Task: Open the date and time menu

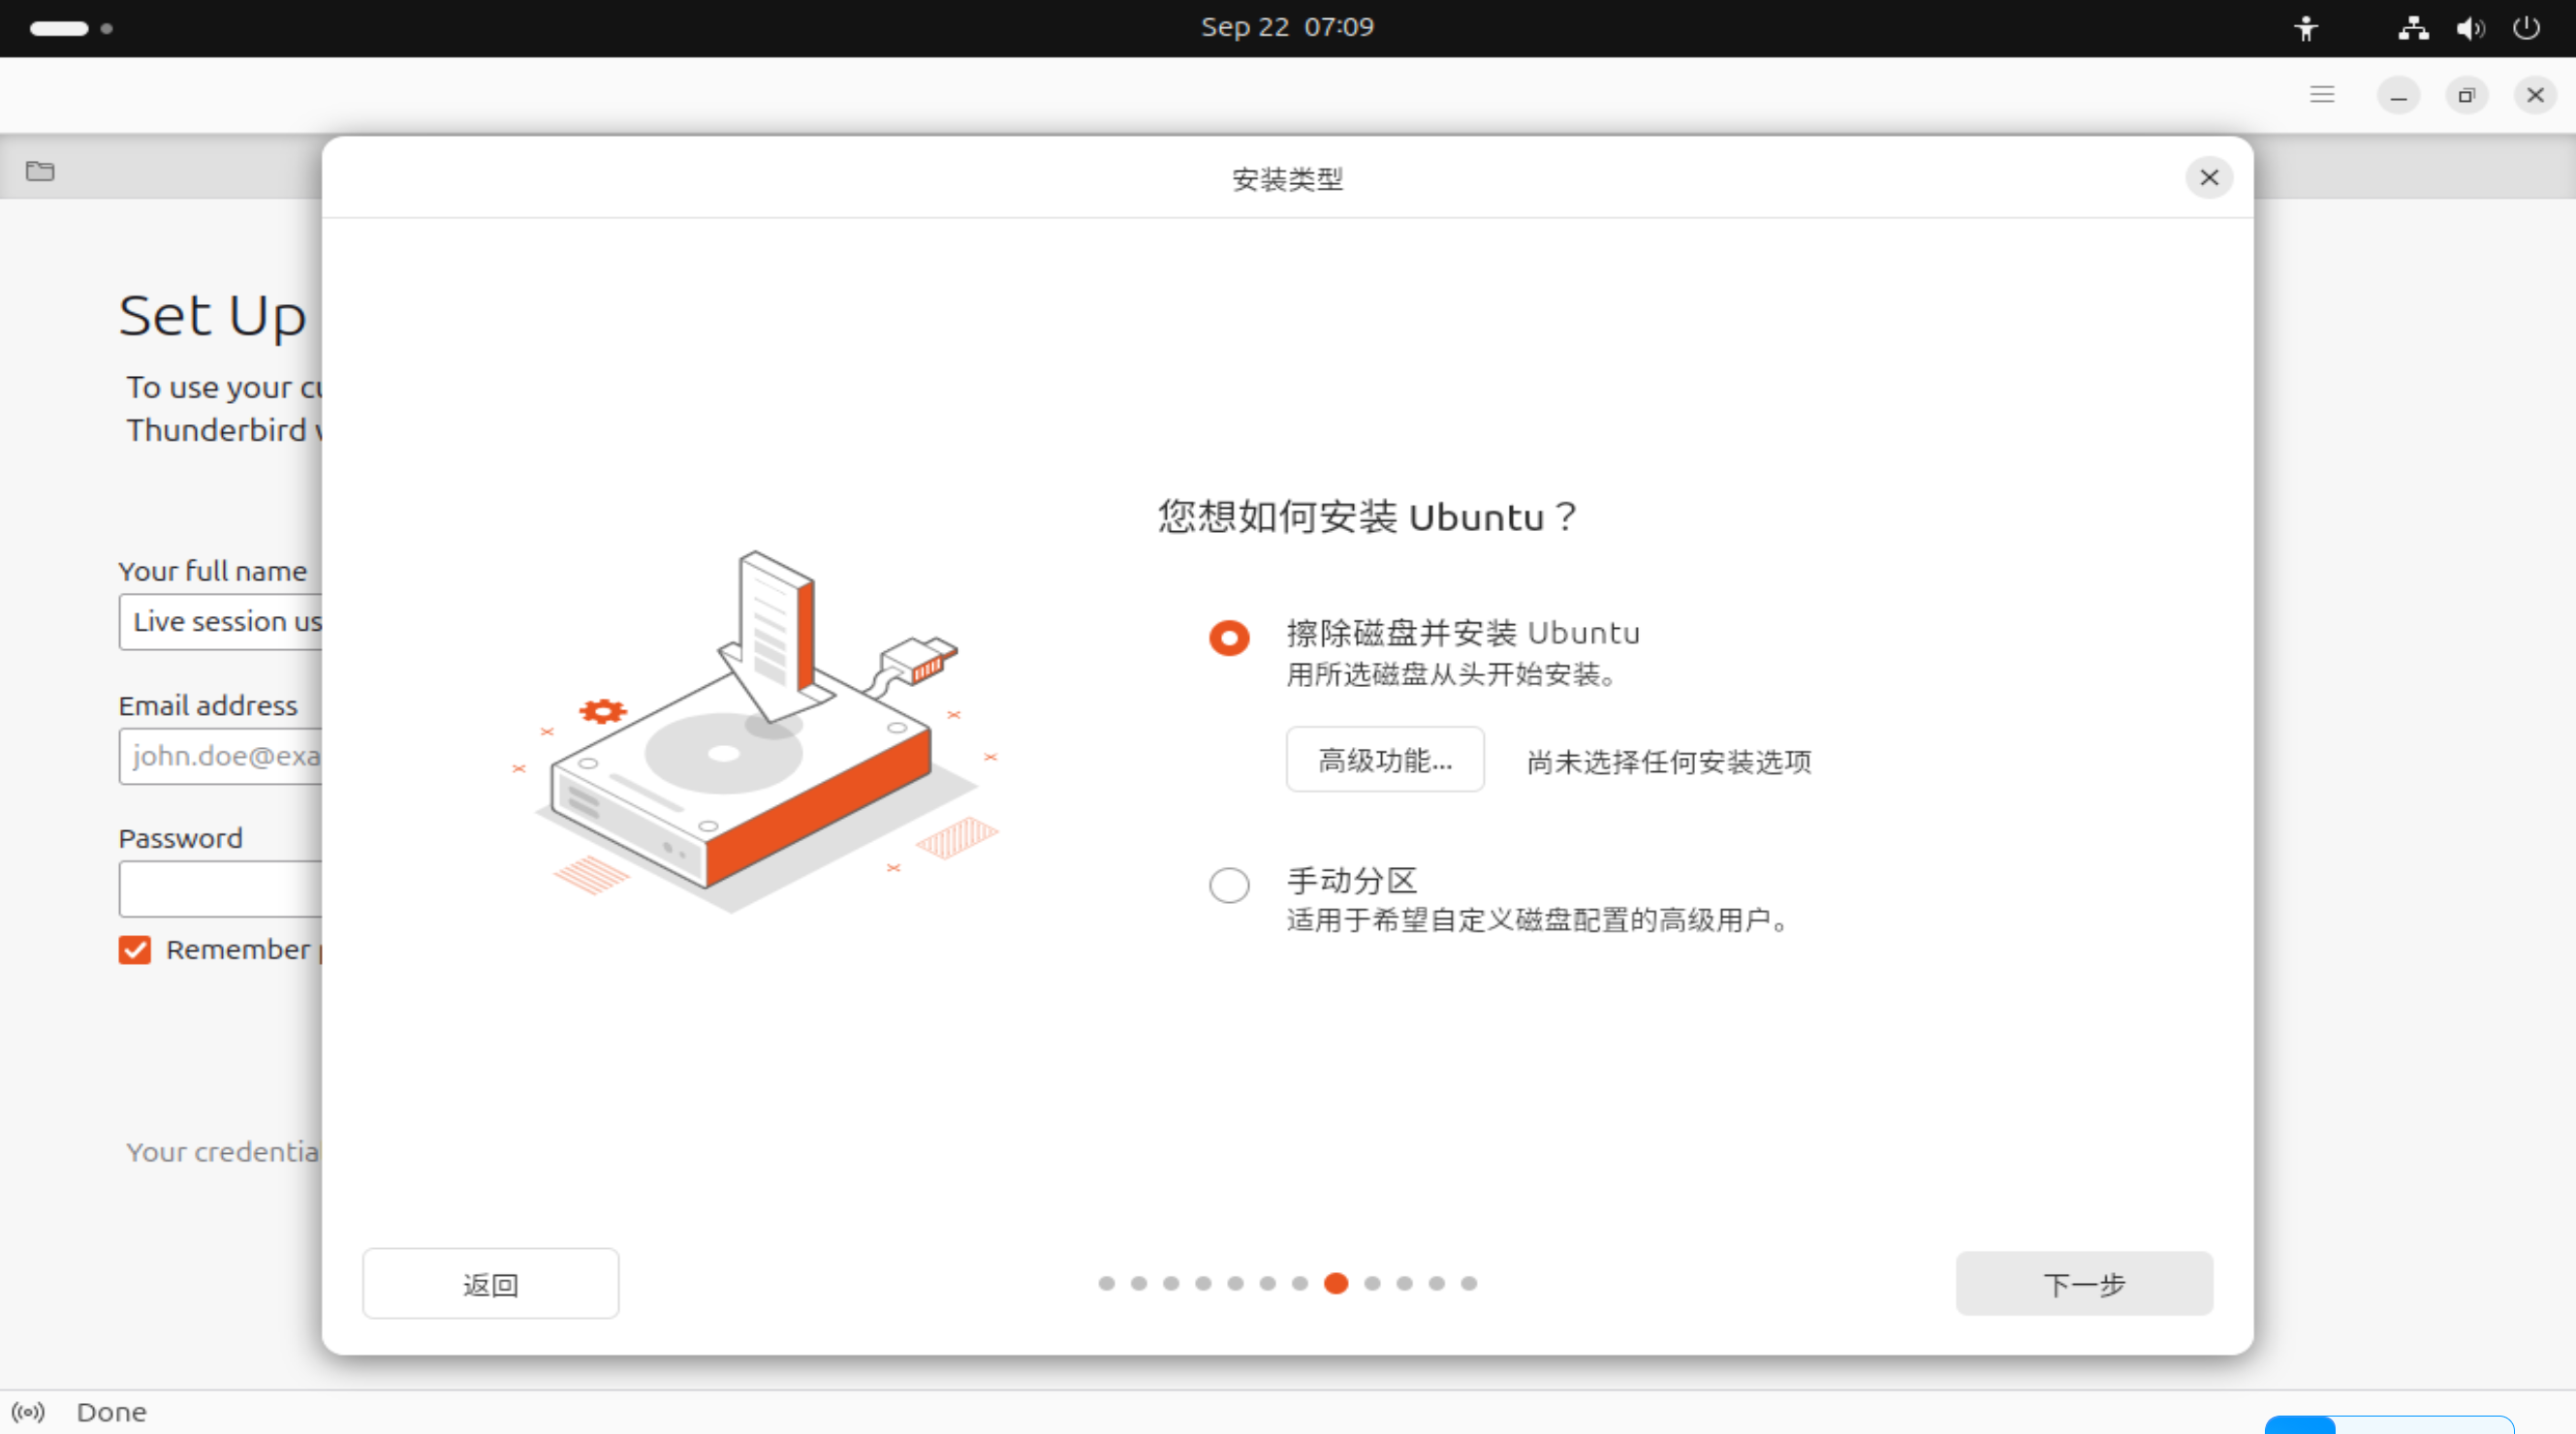Action: (1287, 27)
